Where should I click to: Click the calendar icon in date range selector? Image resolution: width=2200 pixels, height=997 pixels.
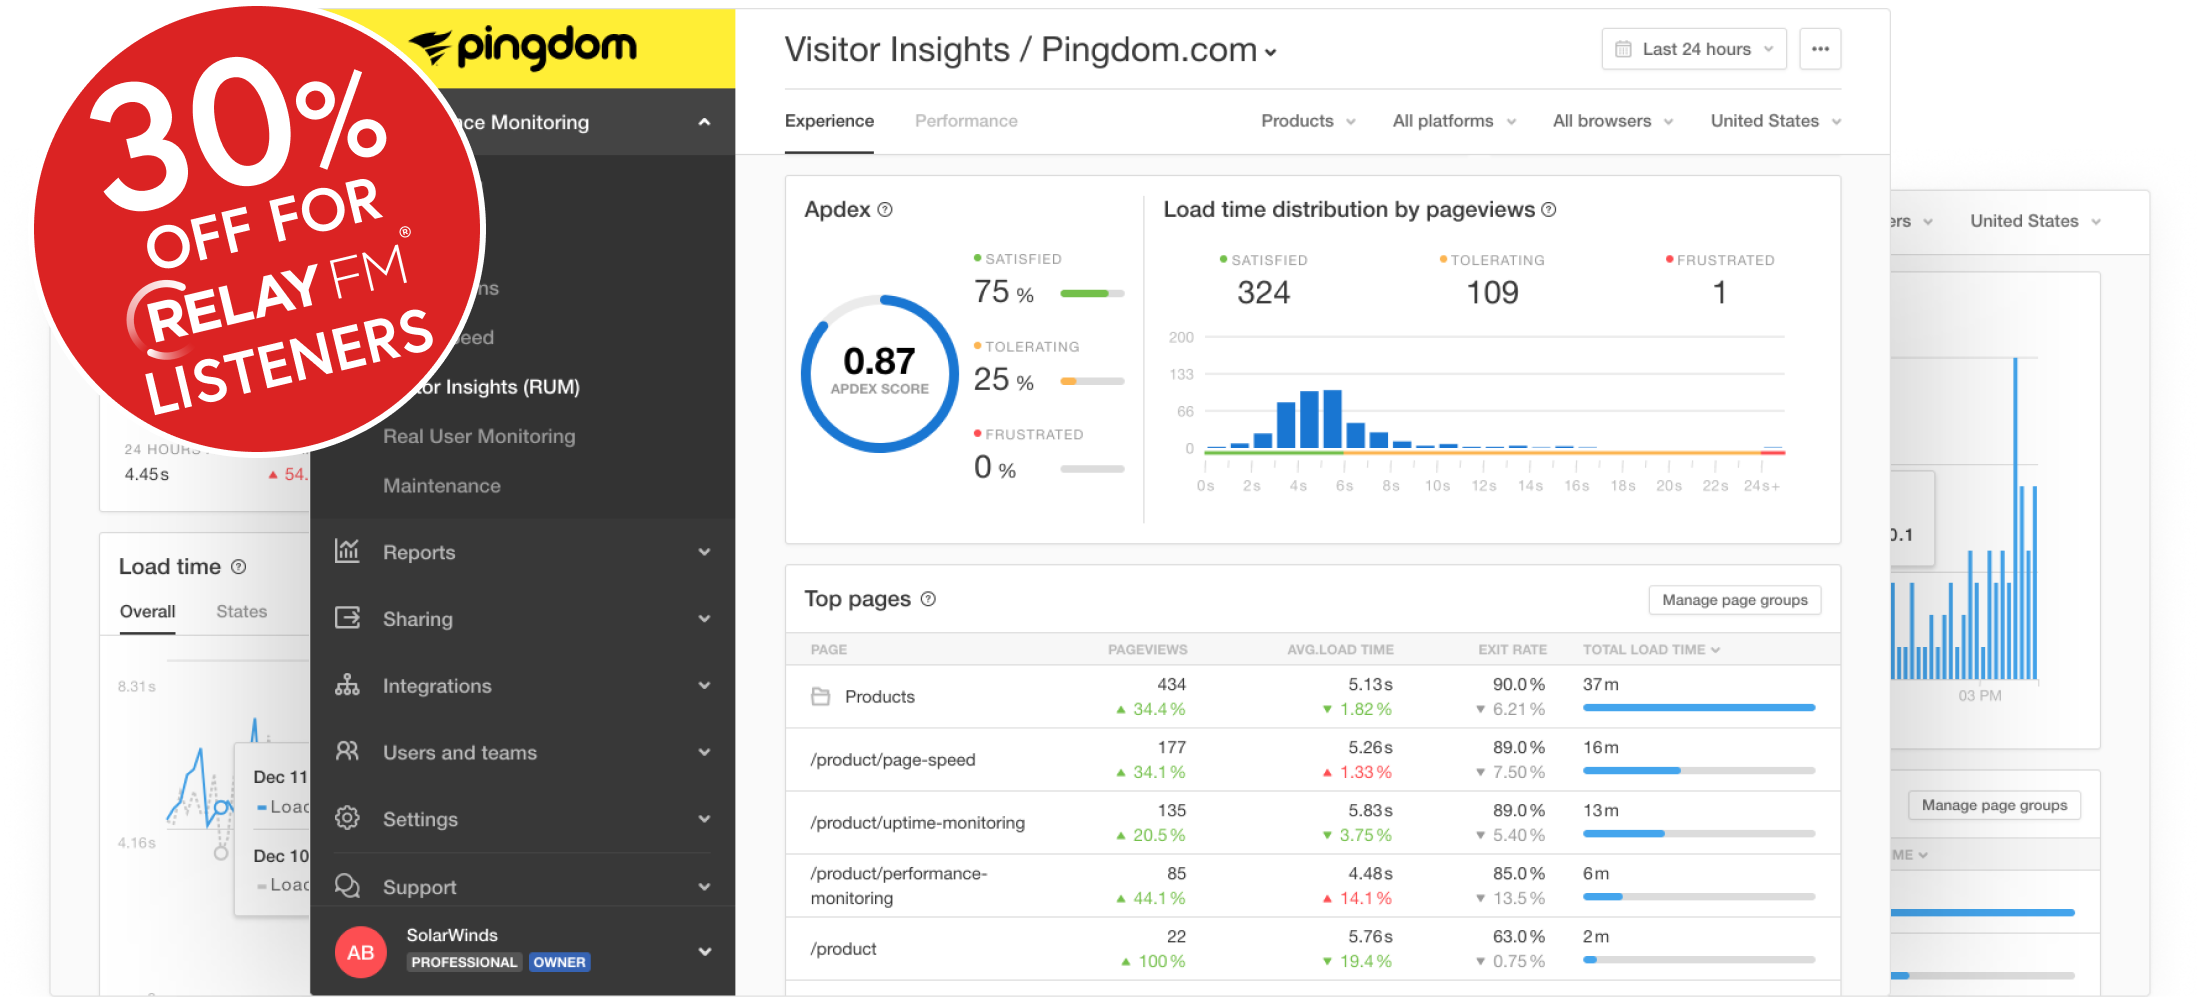[x=1623, y=49]
